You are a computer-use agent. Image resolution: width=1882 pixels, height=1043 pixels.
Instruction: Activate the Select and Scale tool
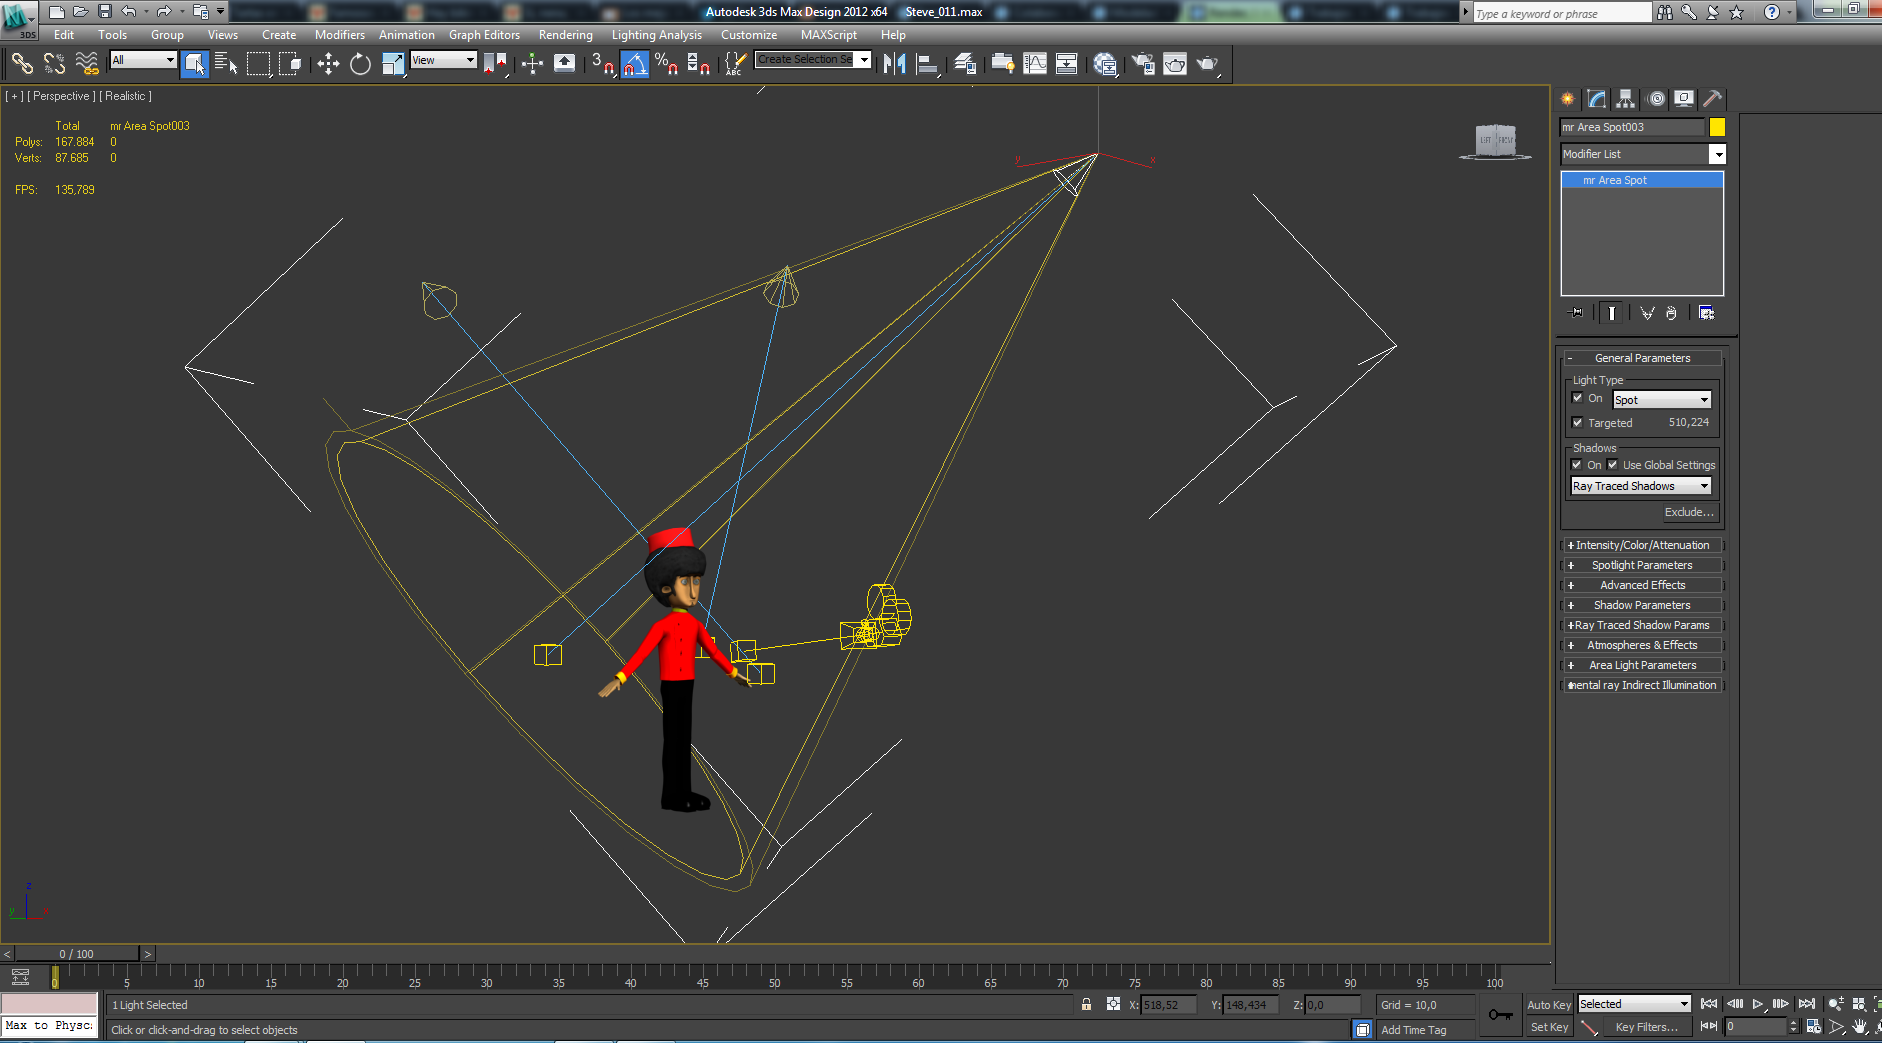click(393, 64)
